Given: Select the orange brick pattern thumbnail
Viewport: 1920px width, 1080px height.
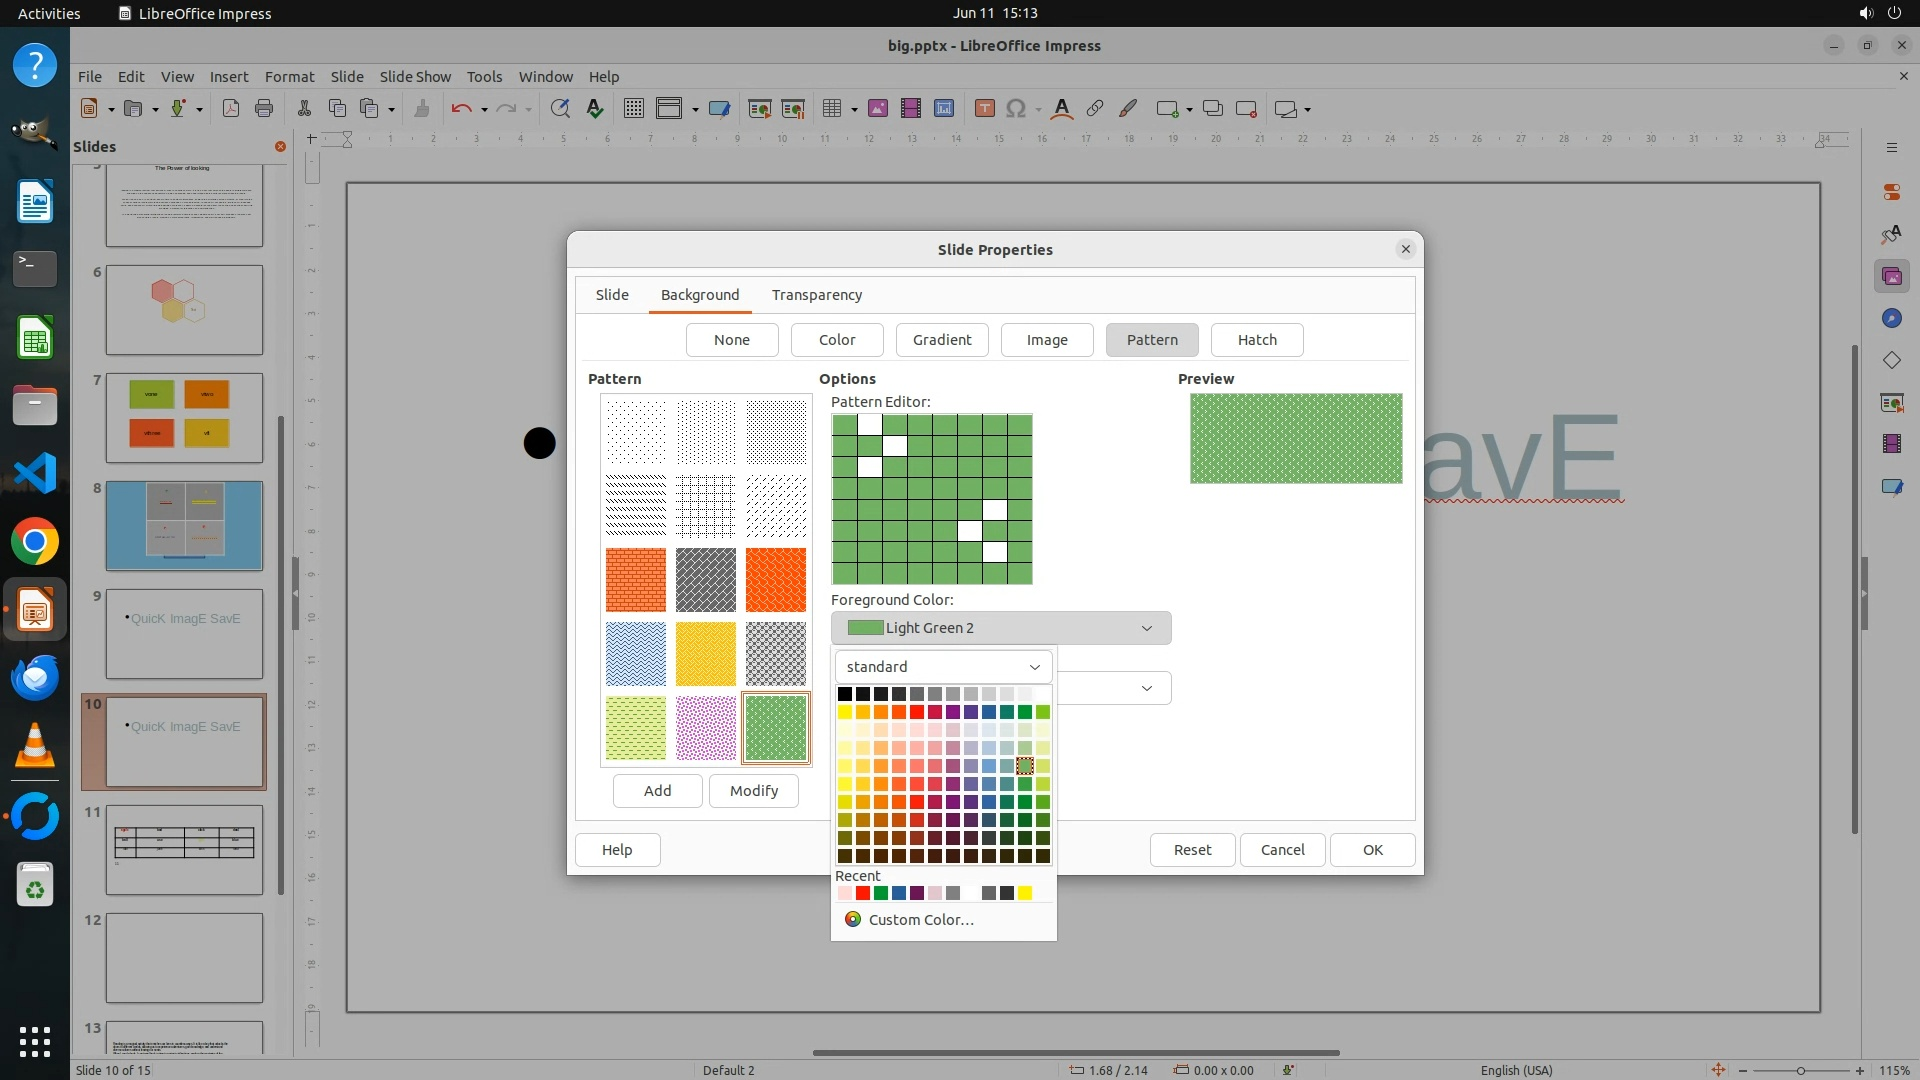Looking at the screenshot, I should tap(635, 579).
